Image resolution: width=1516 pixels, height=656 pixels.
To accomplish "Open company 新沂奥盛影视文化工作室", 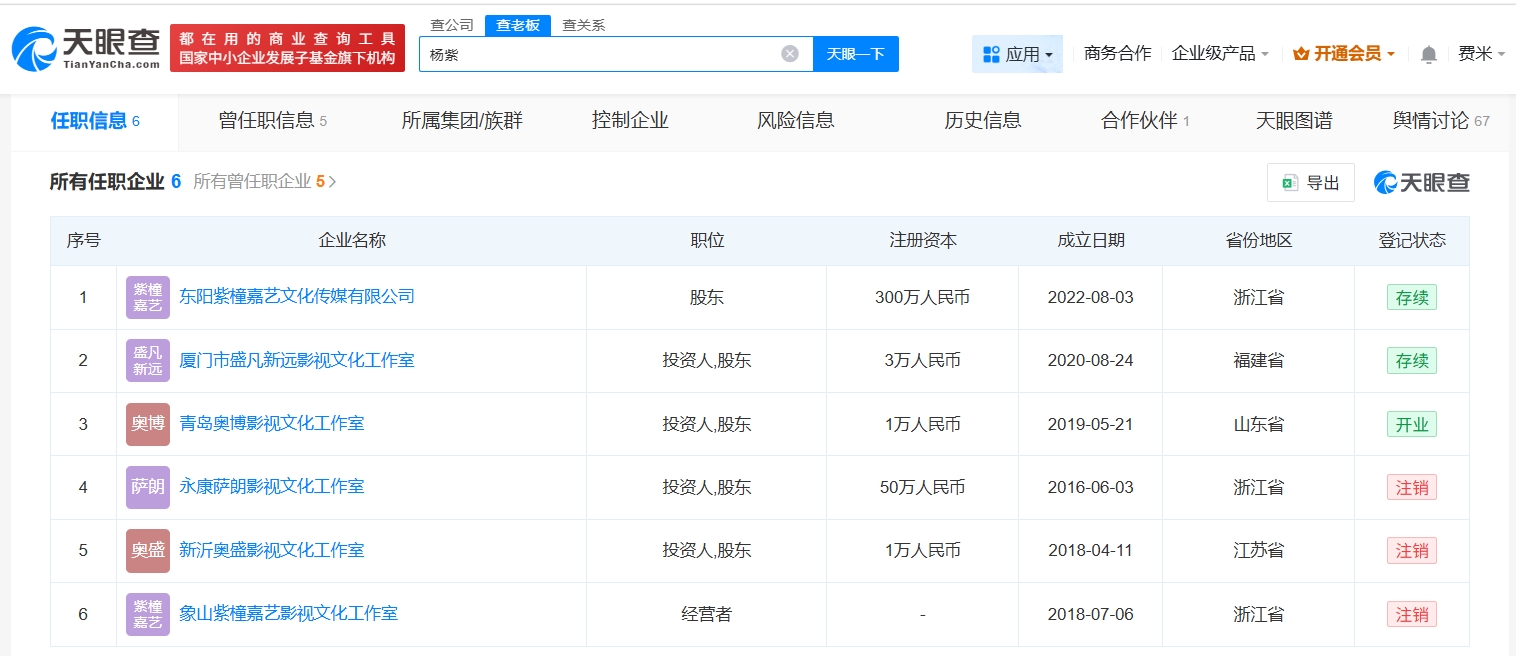I will click(272, 550).
